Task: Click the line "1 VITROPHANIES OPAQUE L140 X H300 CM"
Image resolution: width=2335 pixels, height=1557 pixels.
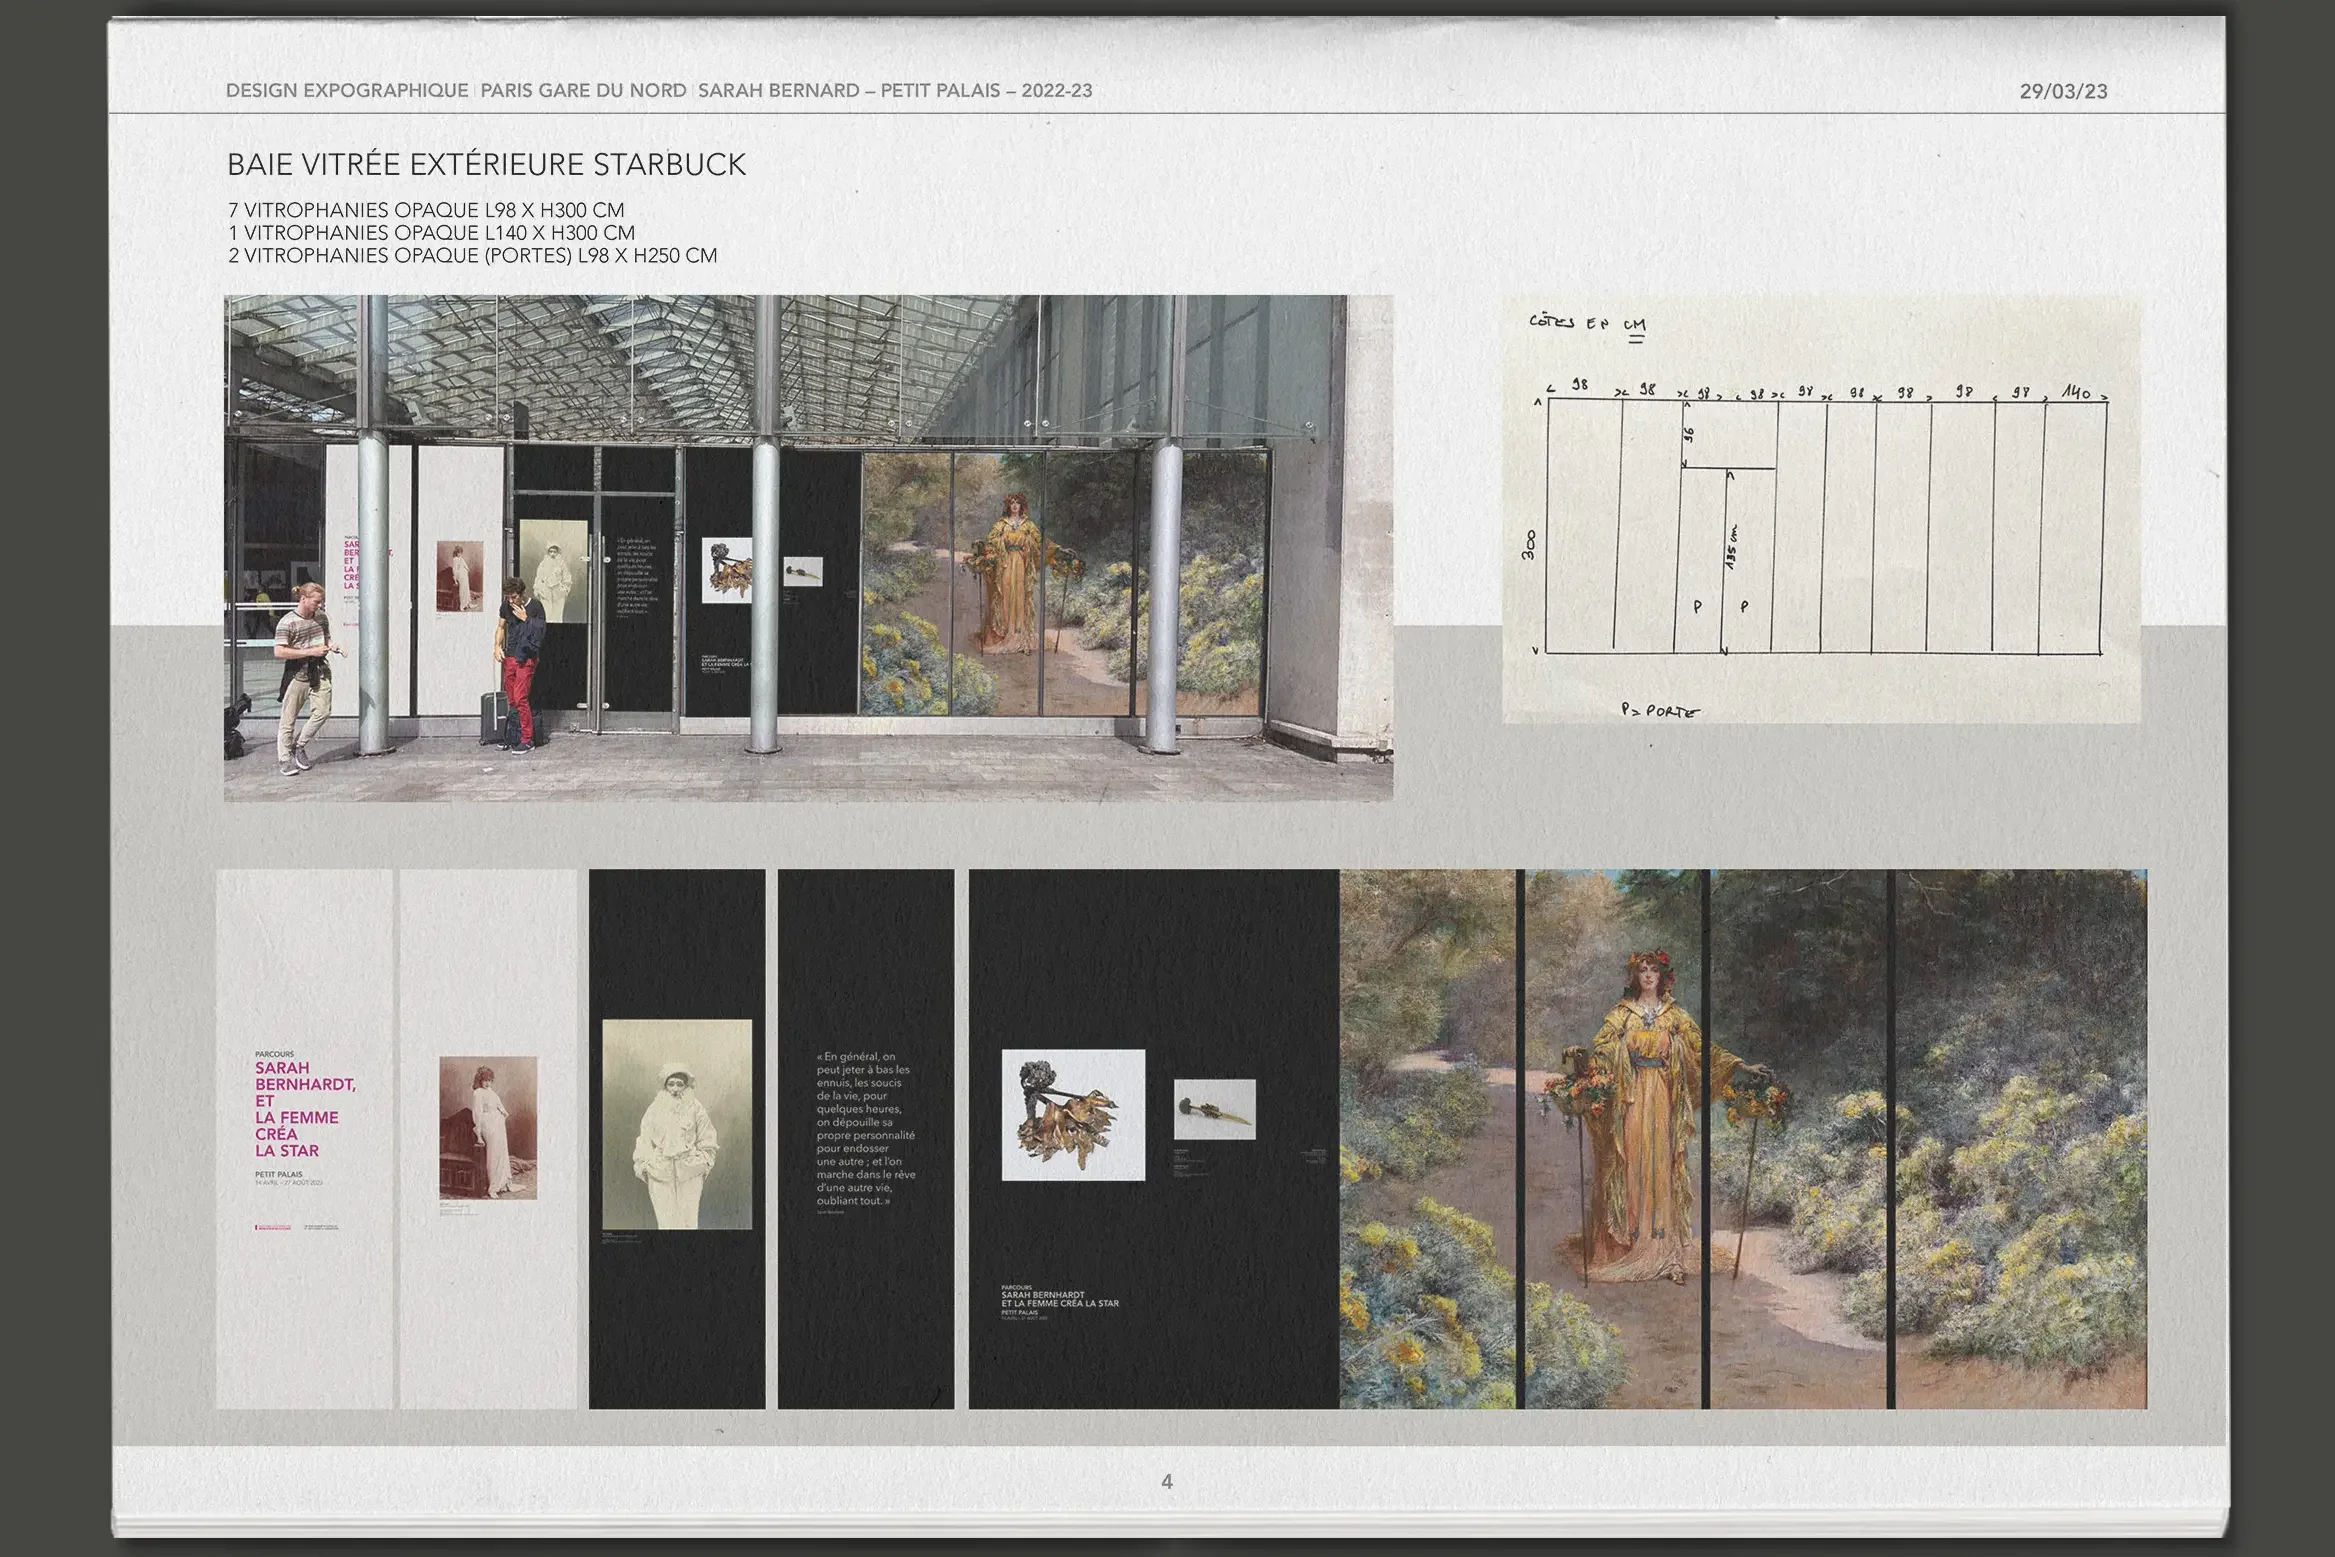Action: (431, 232)
